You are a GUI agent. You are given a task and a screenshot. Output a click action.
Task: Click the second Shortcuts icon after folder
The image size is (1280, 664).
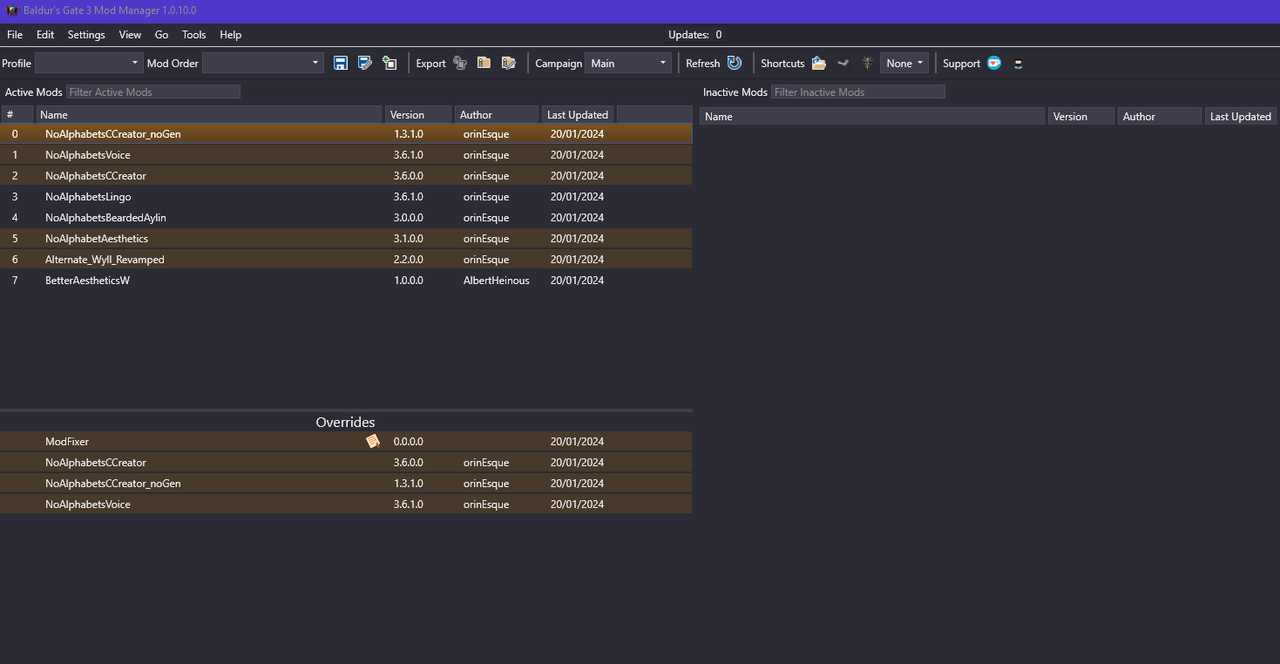pos(843,63)
